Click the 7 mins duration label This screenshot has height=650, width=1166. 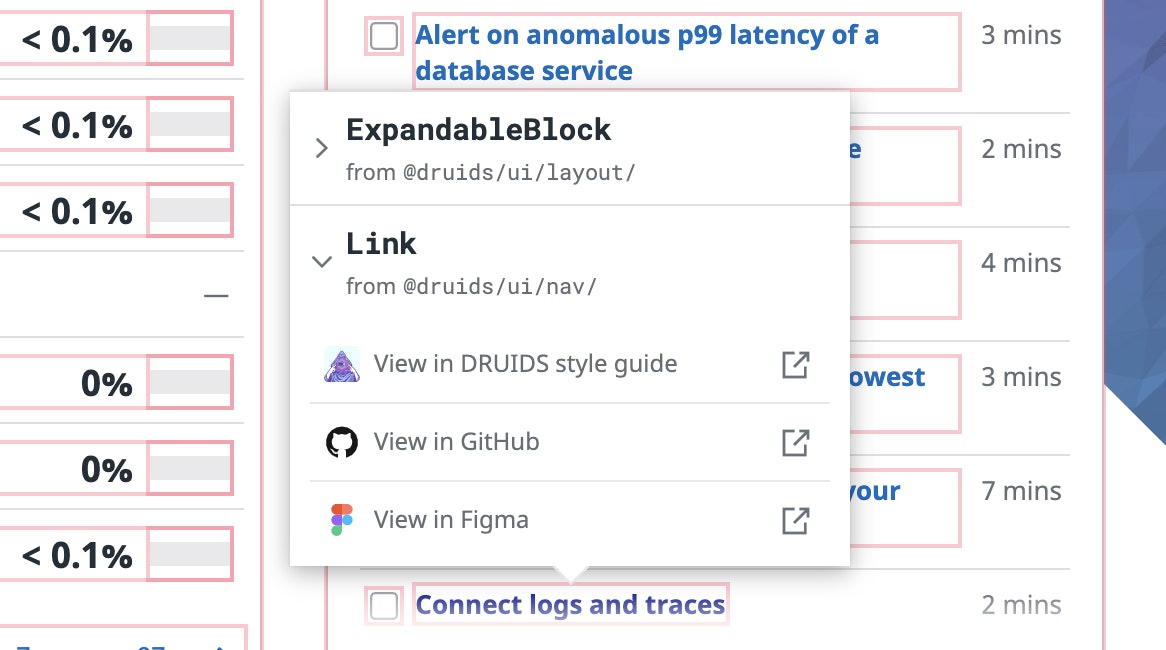(1021, 491)
